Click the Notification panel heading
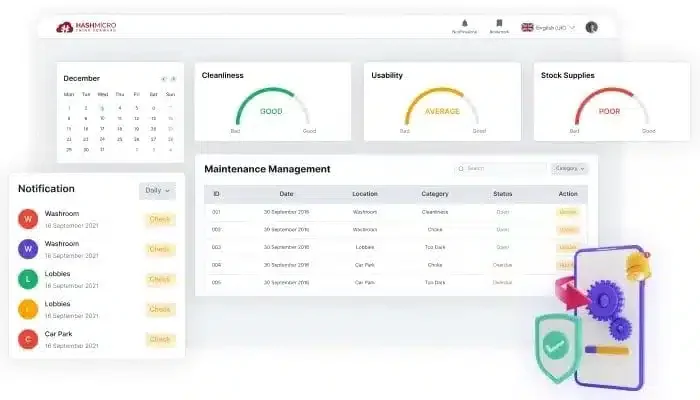The height and width of the screenshot is (400, 700). pos(46,189)
